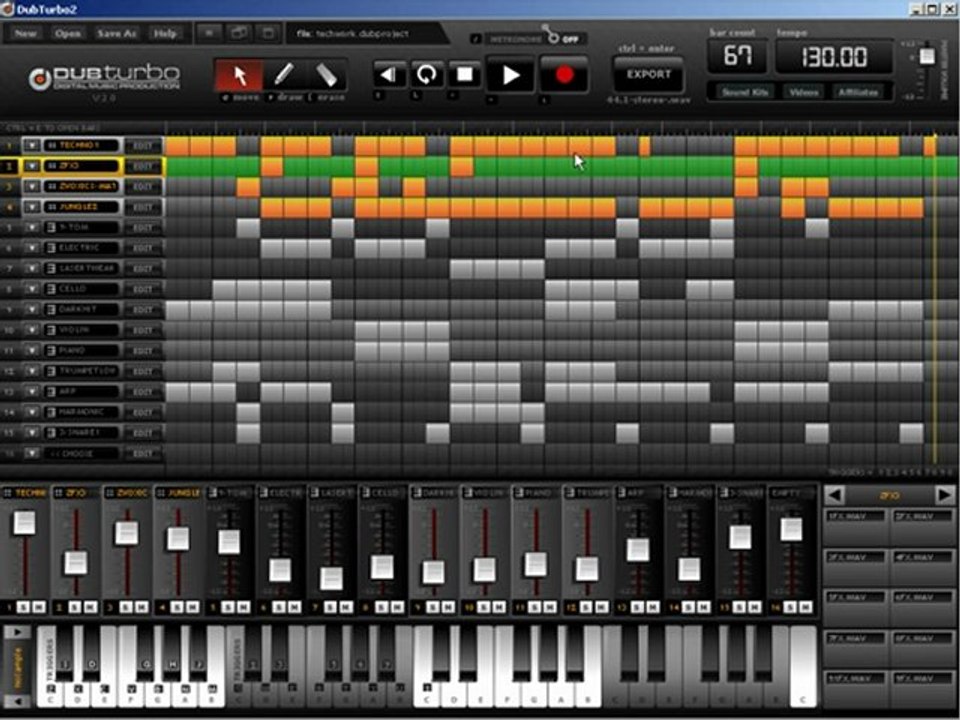Show next sample bank with right arrow
960x720 pixels.
[943, 495]
